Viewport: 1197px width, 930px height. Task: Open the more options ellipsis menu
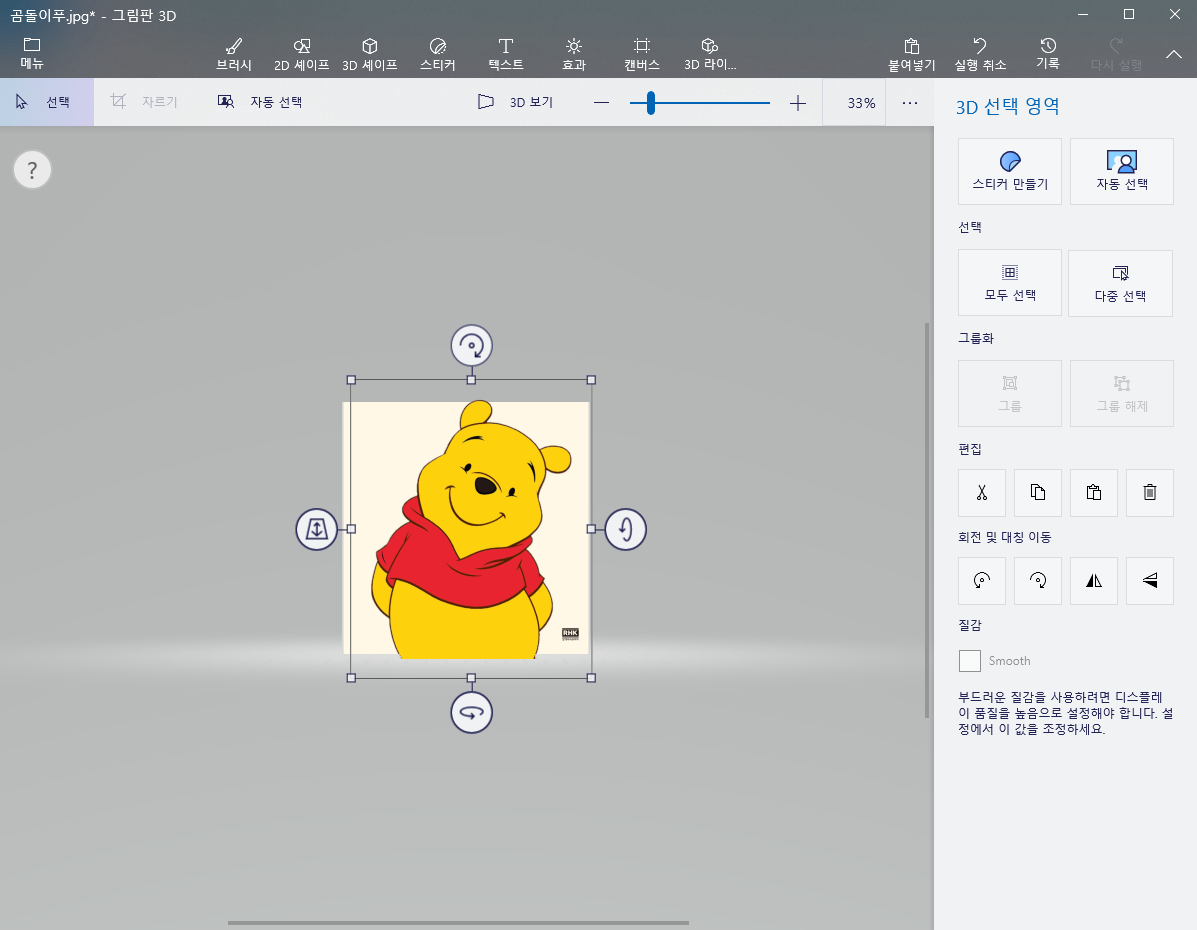(909, 102)
